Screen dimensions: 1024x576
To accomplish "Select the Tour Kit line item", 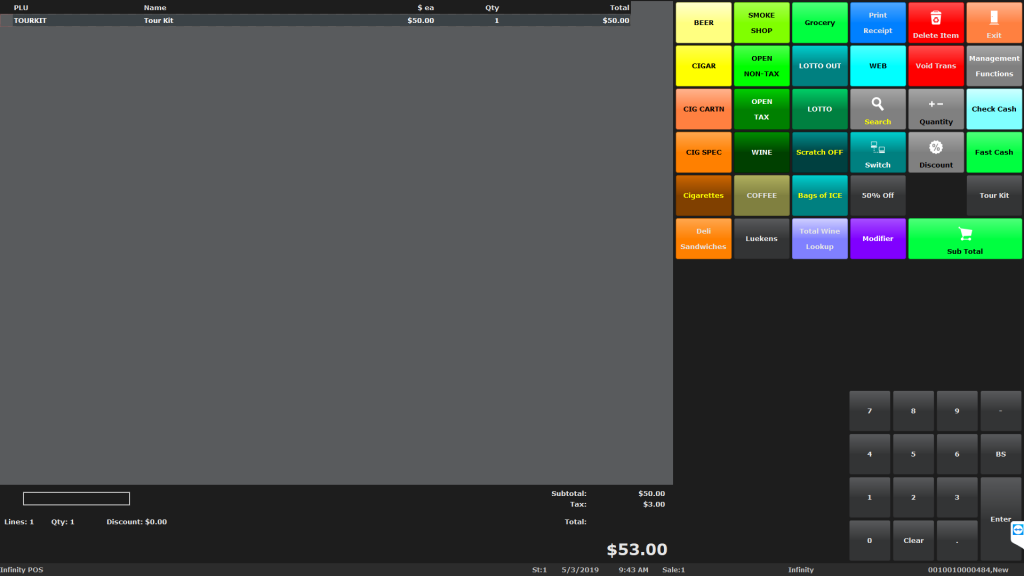I will click(300, 20).
